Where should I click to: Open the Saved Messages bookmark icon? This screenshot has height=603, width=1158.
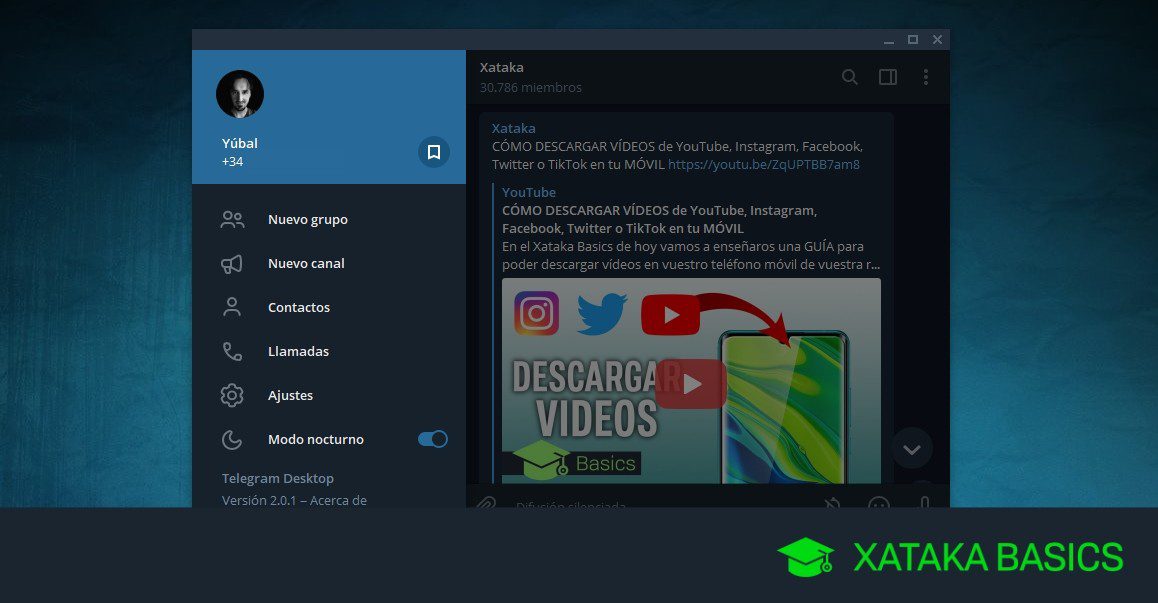(433, 151)
